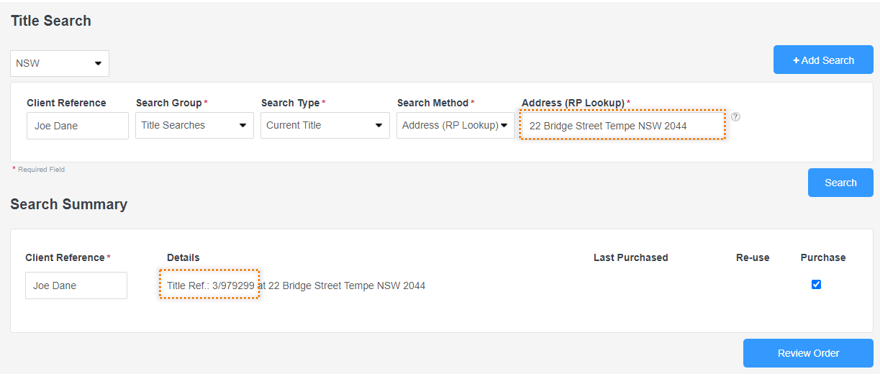
Task: Focus the Client Reference field in the search form
Action: (77, 126)
